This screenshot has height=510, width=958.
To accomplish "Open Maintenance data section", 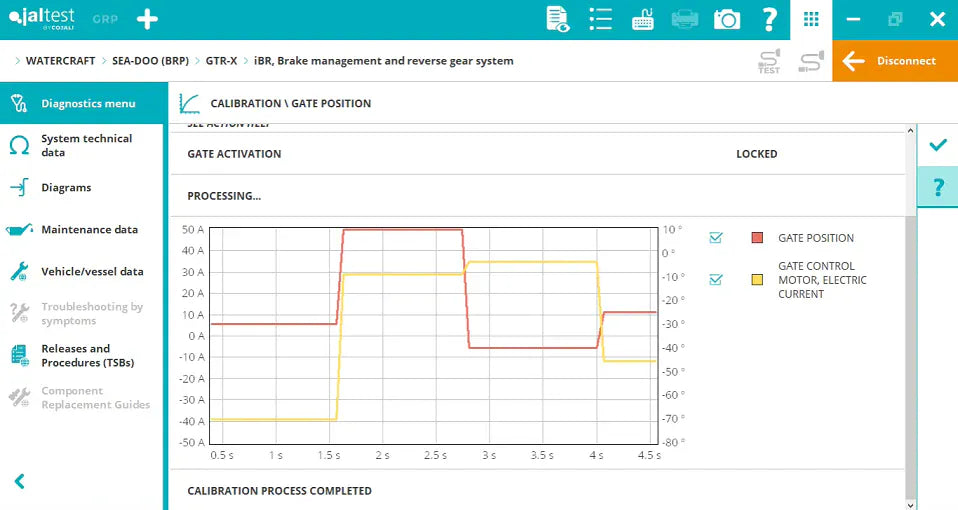I will 83,230.
